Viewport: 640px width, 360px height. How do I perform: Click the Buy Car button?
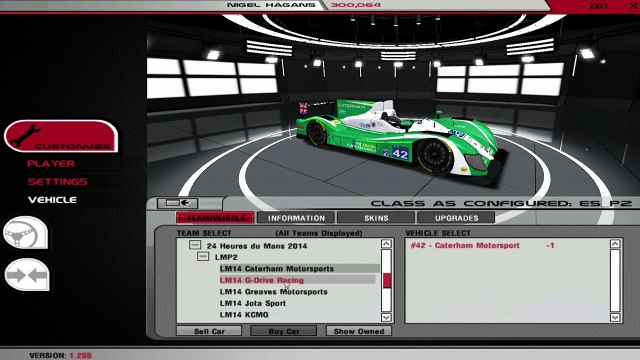[x=284, y=331]
